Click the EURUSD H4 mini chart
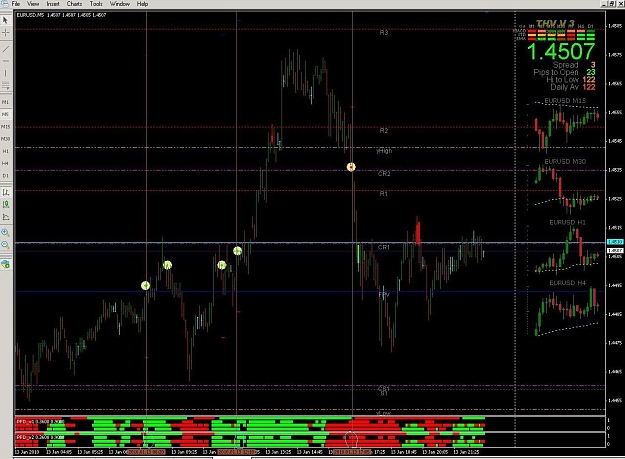The width and height of the screenshot is (625, 459). click(x=565, y=308)
